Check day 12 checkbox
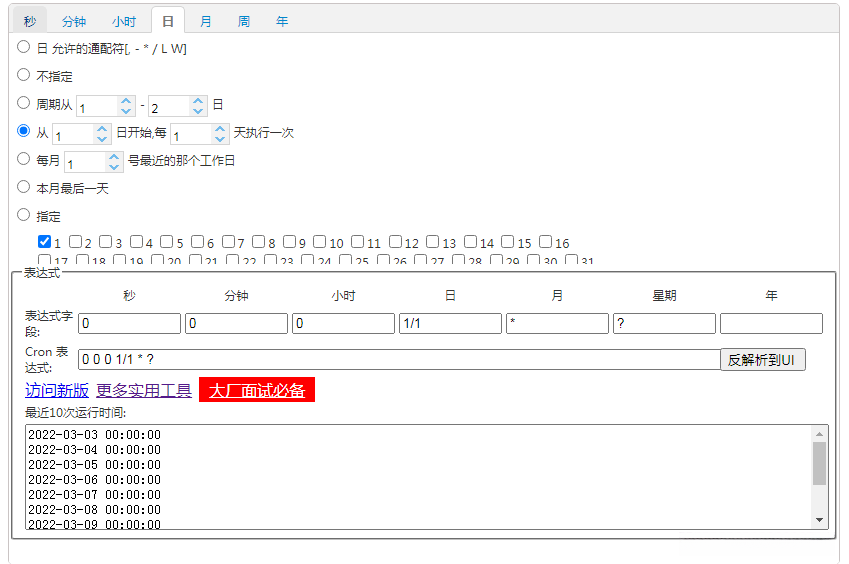 396,241
